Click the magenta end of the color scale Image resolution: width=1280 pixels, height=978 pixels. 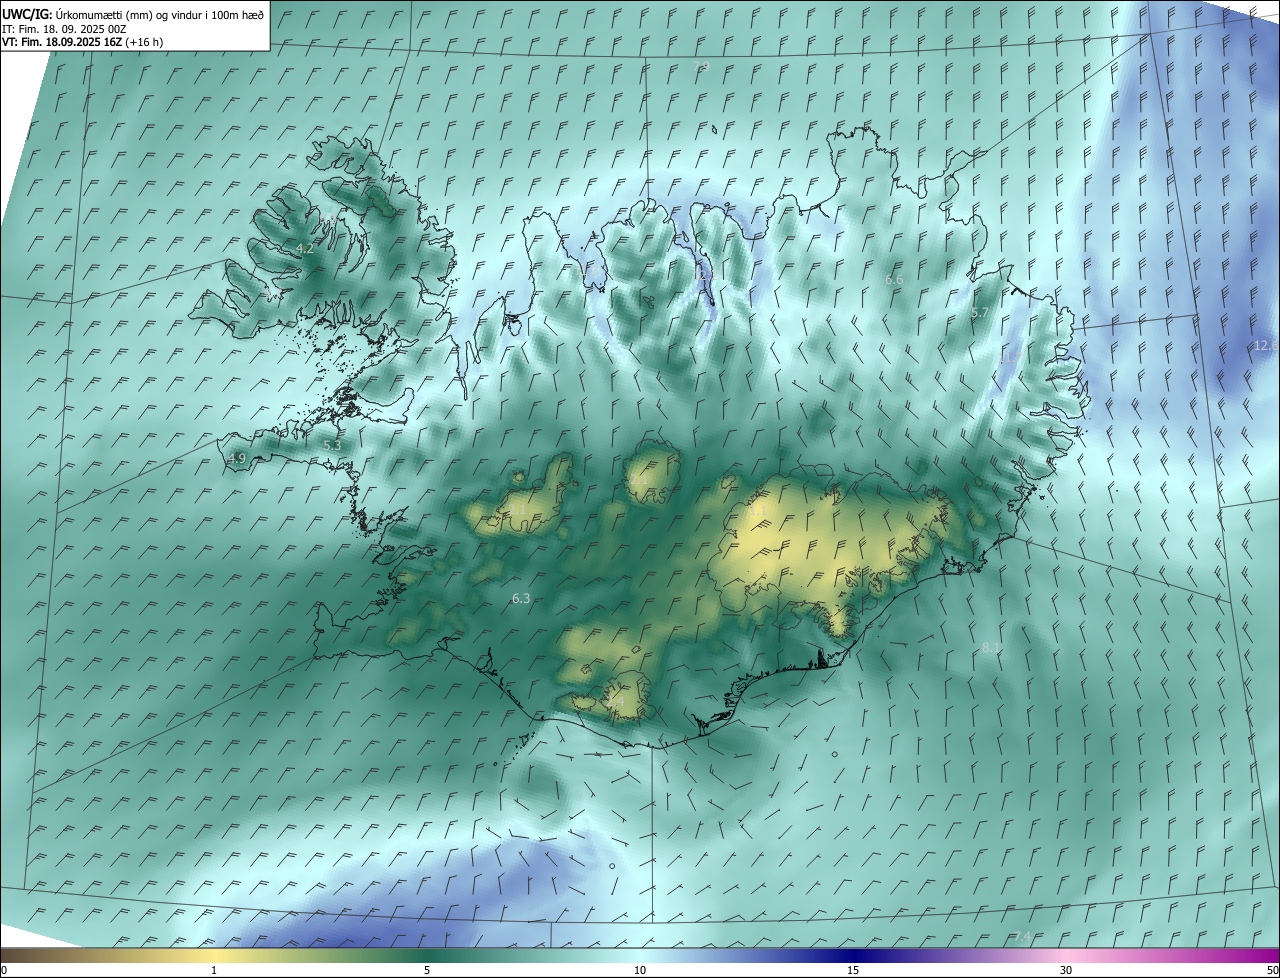tap(1260, 956)
